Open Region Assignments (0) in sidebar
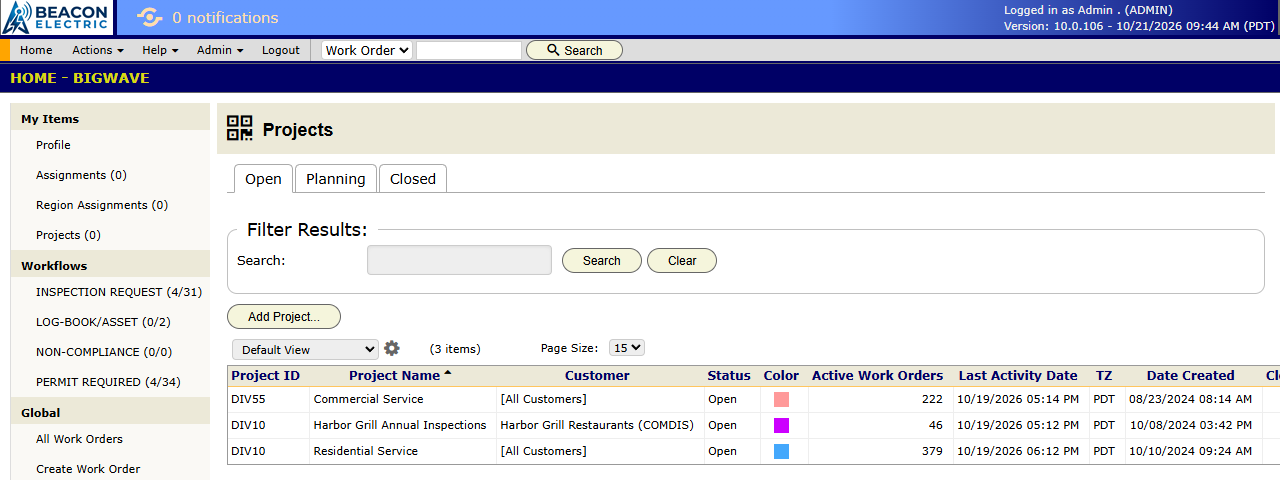Image resolution: width=1280 pixels, height=480 pixels. point(102,205)
